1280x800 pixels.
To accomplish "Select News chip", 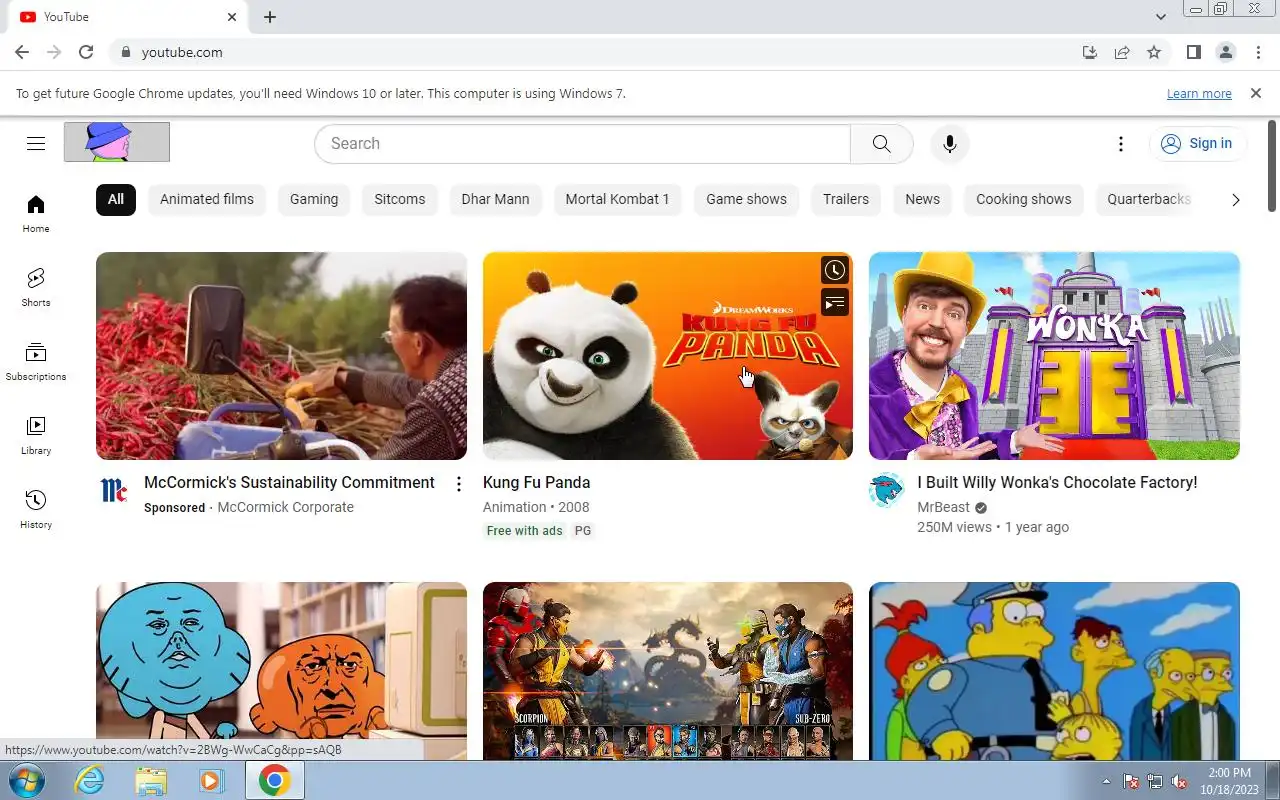I will [x=922, y=199].
